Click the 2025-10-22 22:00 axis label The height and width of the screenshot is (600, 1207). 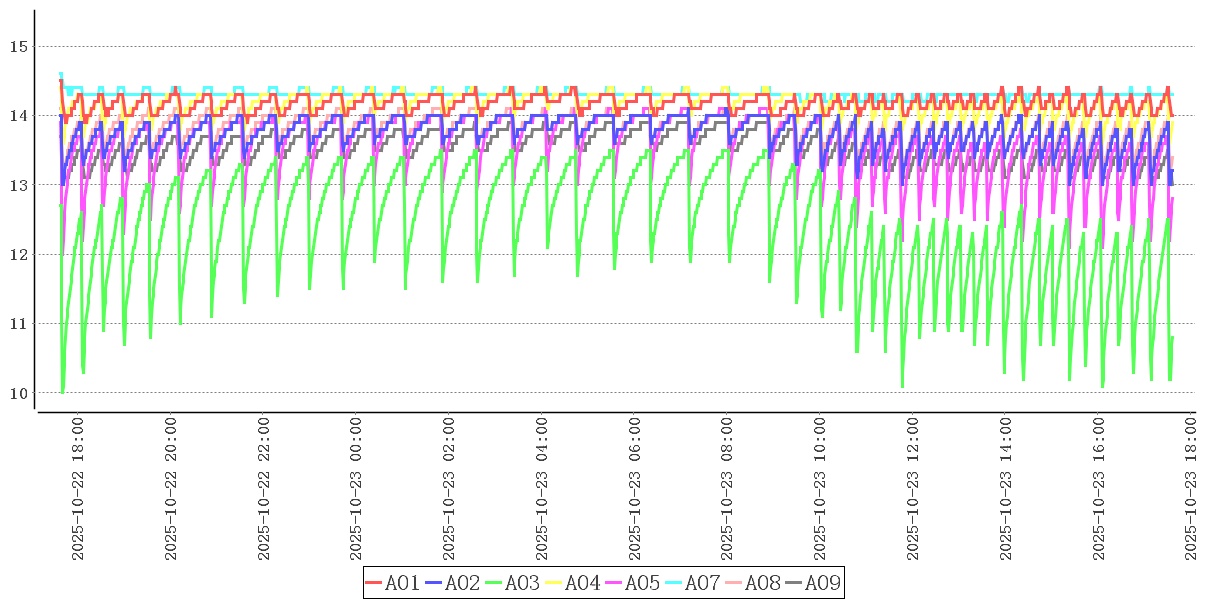pos(264,489)
